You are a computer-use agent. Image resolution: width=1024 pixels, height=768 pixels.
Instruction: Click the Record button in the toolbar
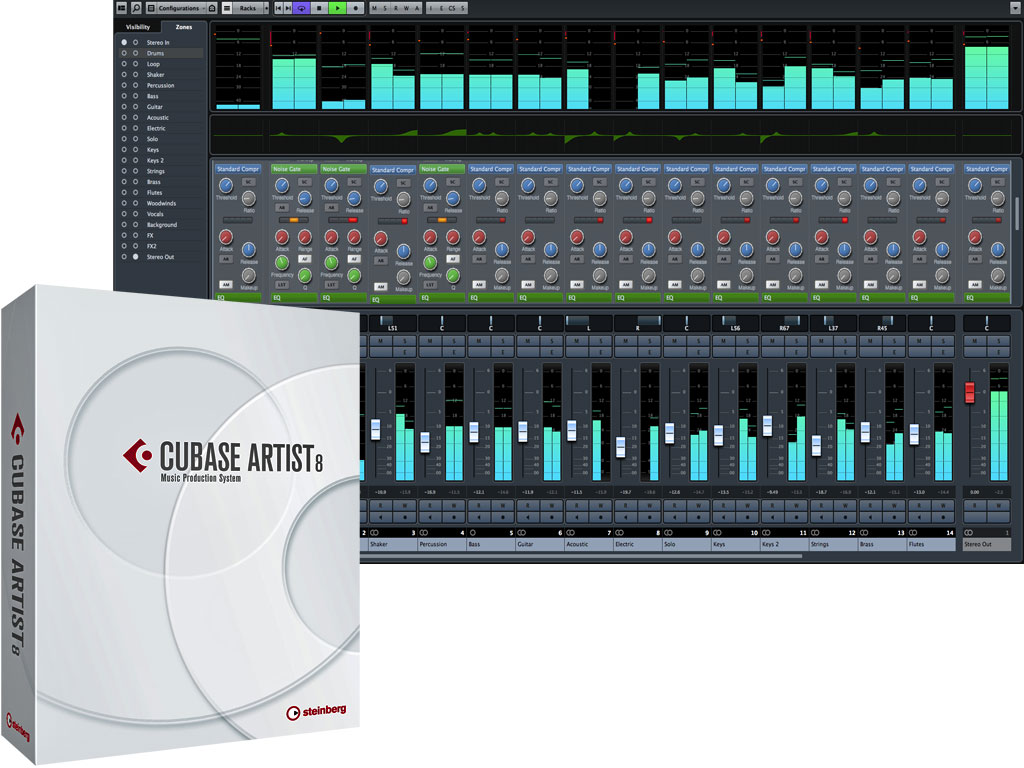coord(355,8)
